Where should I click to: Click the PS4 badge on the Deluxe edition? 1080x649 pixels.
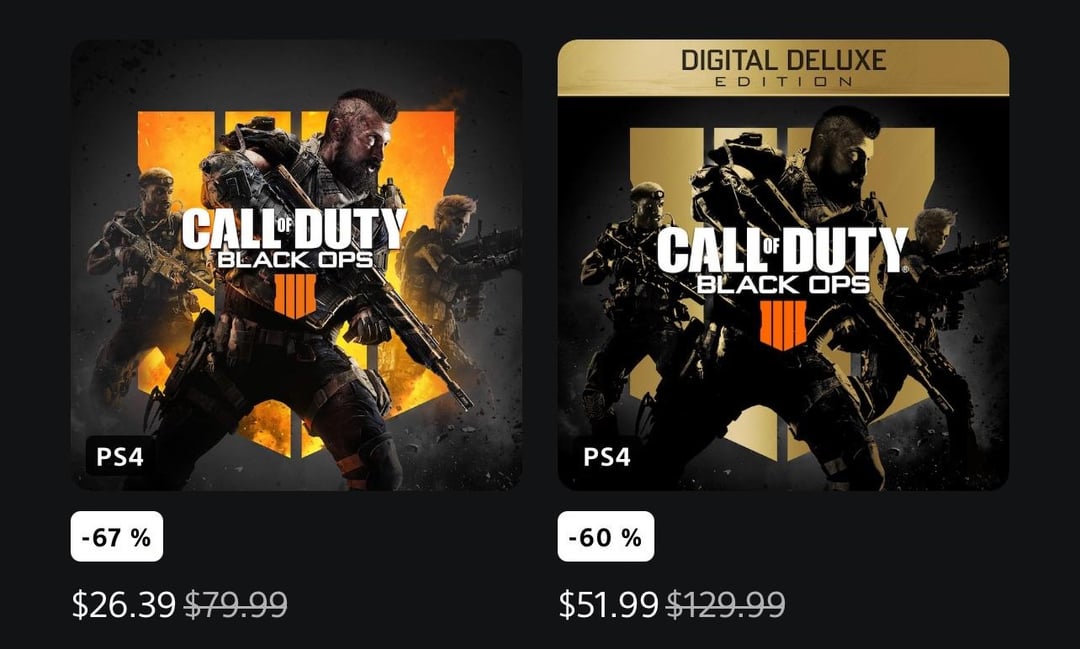tap(608, 457)
